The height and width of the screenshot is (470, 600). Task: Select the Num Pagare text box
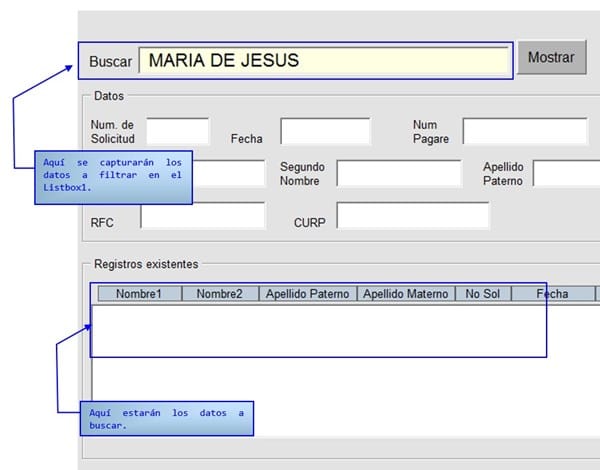(x=524, y=131)
